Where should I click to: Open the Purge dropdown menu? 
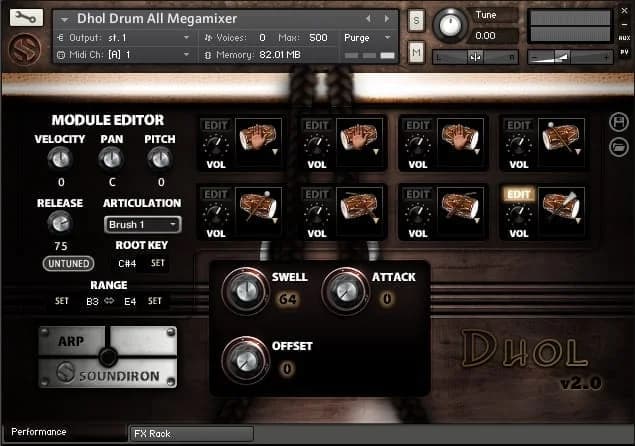point(367,37)
